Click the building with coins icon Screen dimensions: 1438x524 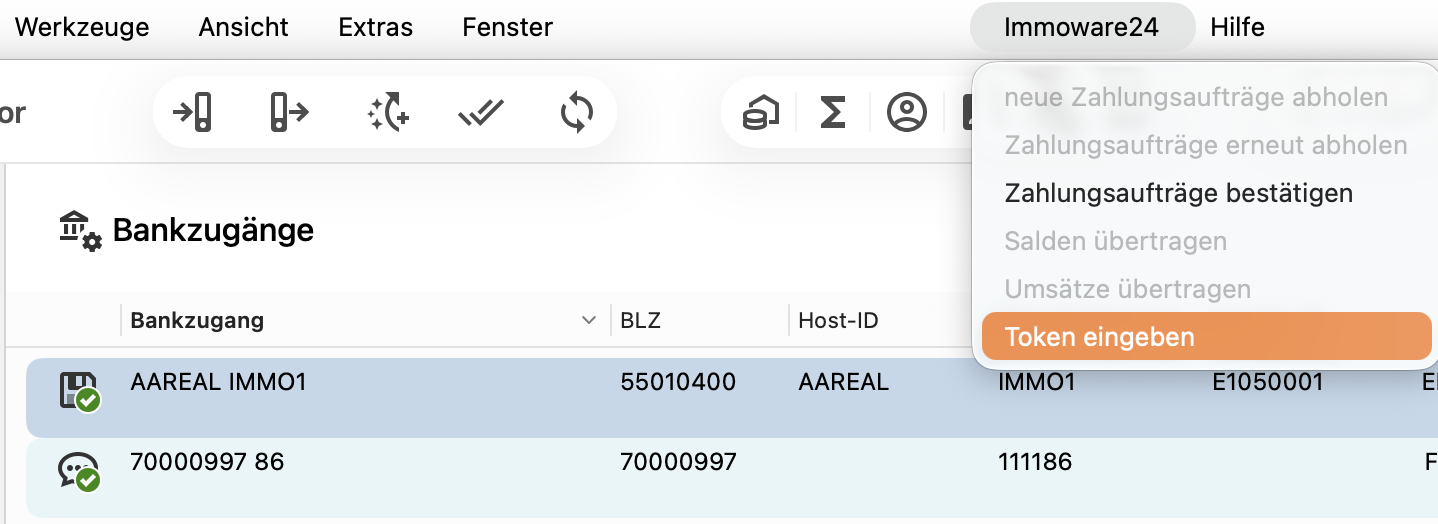click(x=761, y=113)
